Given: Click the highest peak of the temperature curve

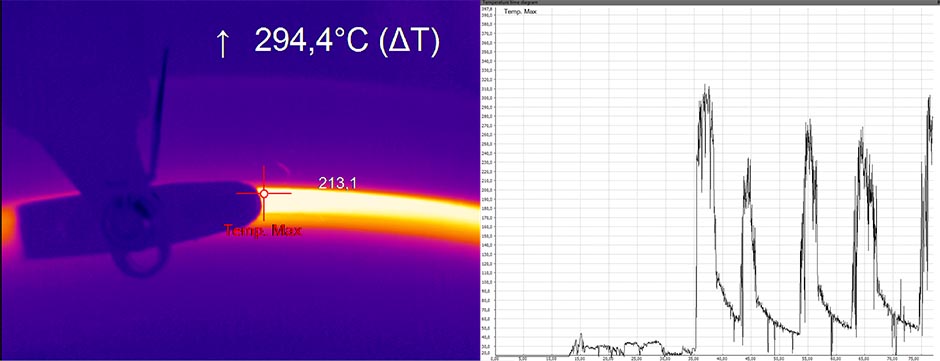Looking at the screenshot, I should click(705, 86).
